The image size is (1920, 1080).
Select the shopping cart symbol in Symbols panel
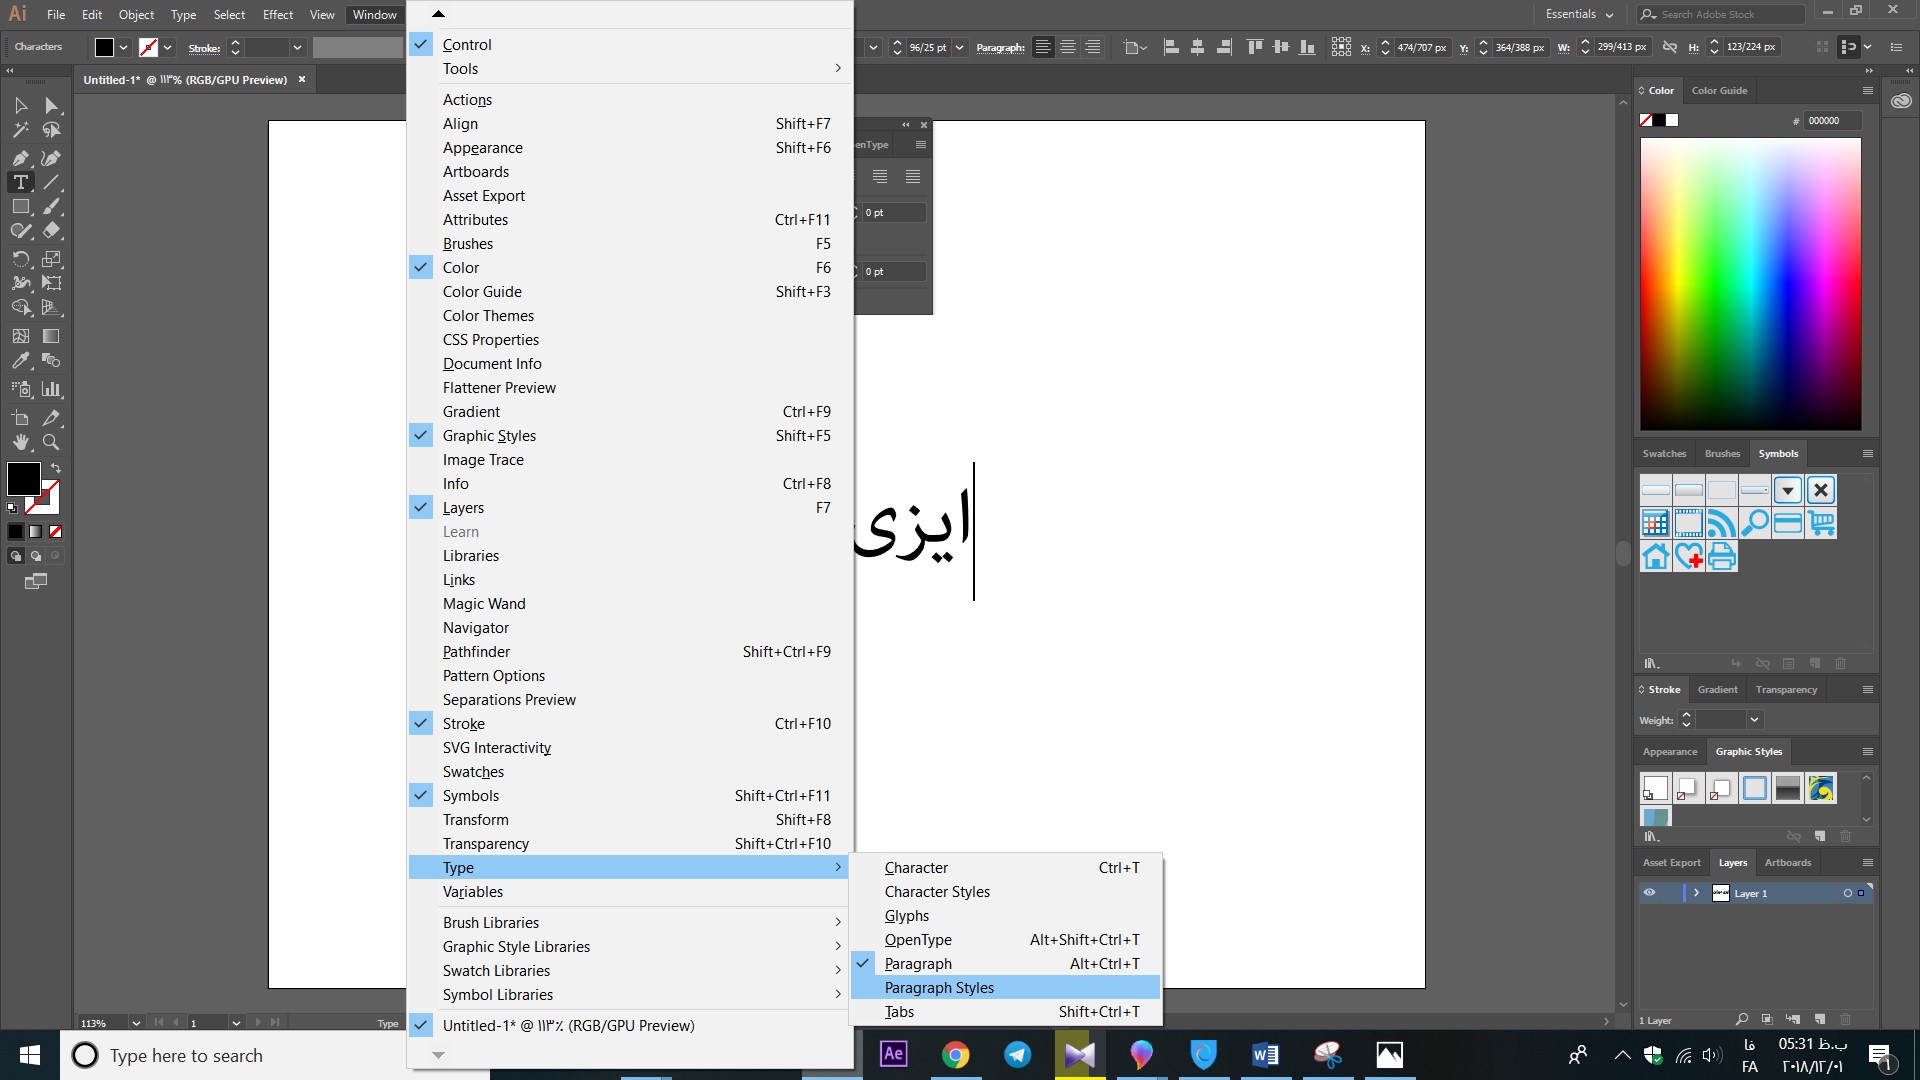click(x=1820, y=523)
